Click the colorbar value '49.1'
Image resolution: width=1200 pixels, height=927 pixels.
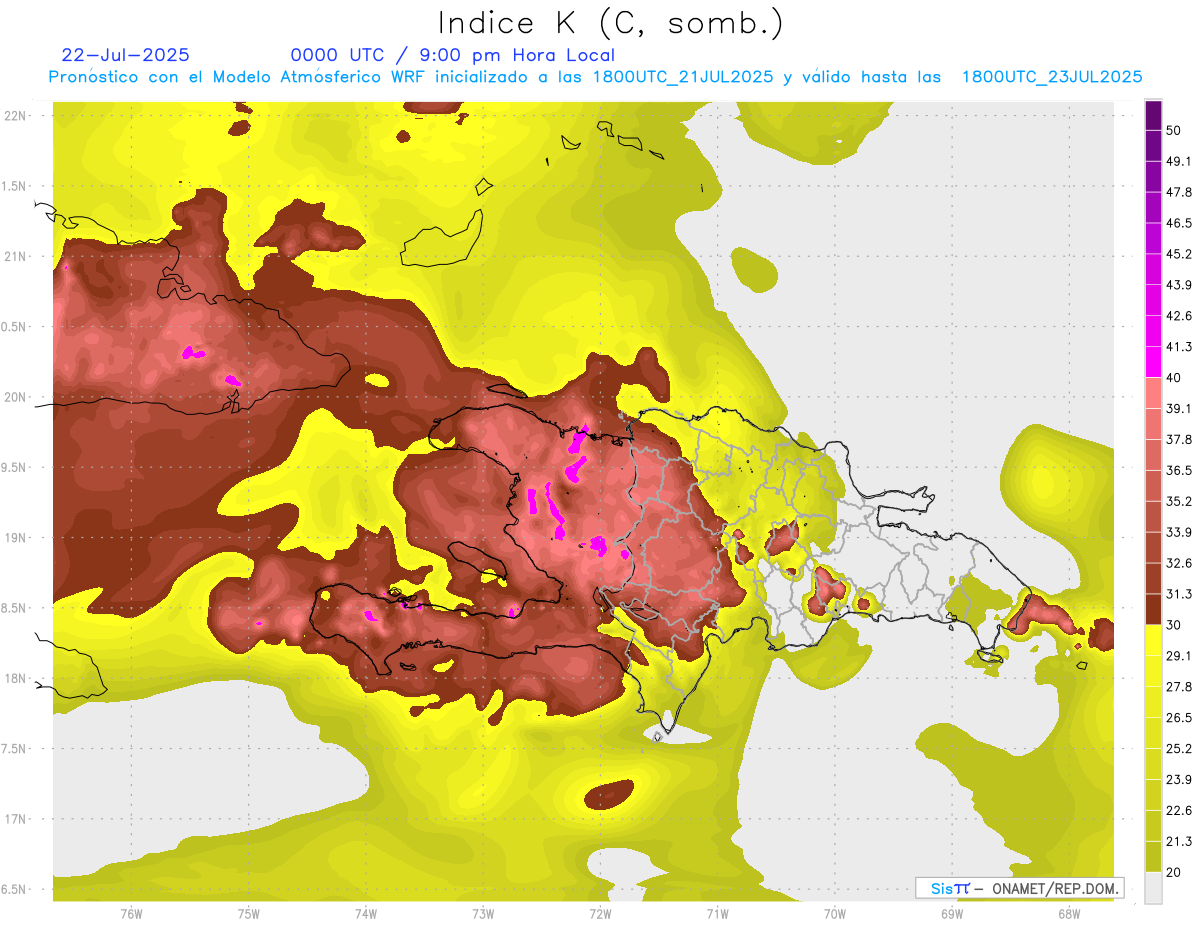tap(1179, 161)
